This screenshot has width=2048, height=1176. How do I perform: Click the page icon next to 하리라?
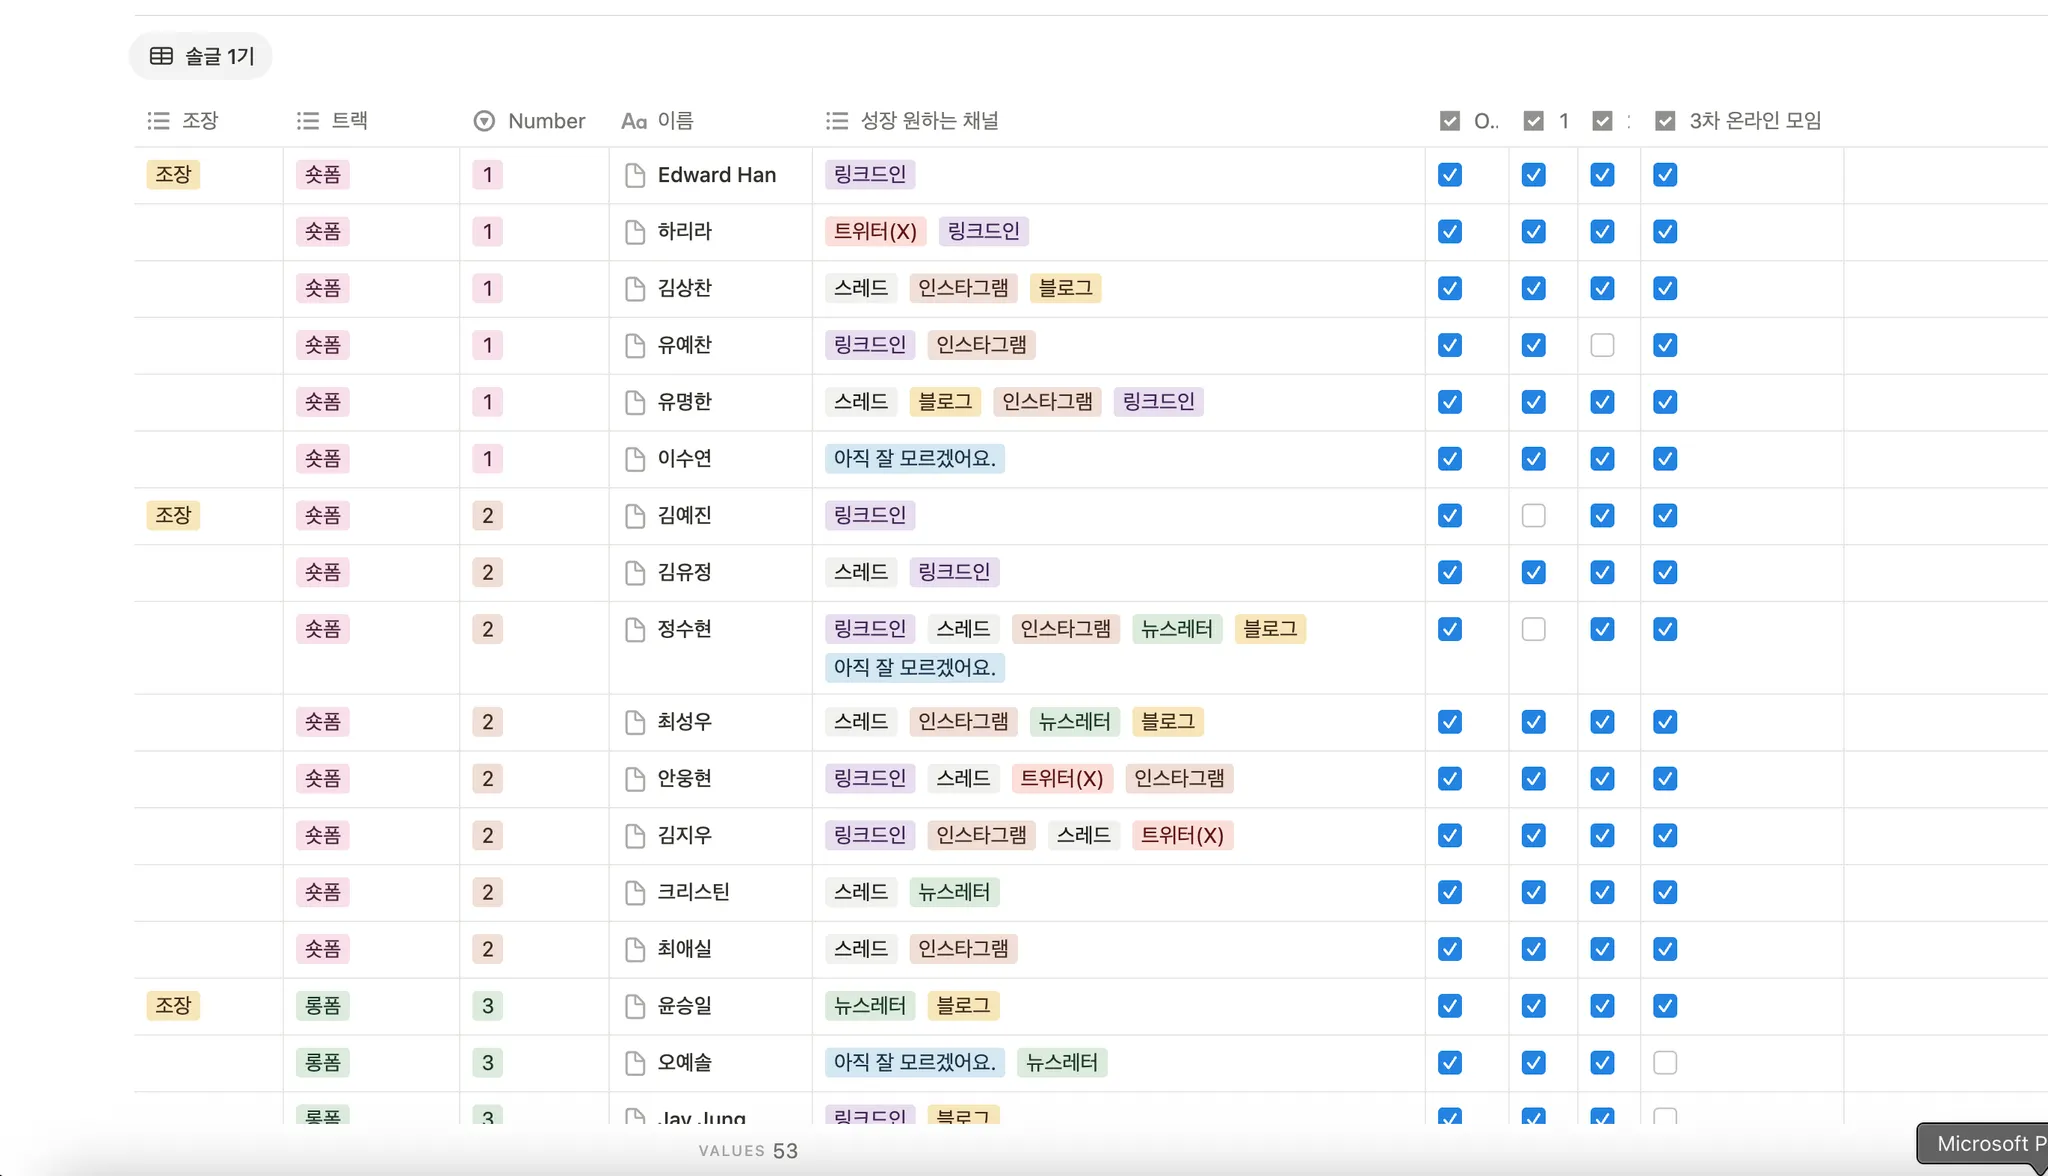(x=634, y=232)
